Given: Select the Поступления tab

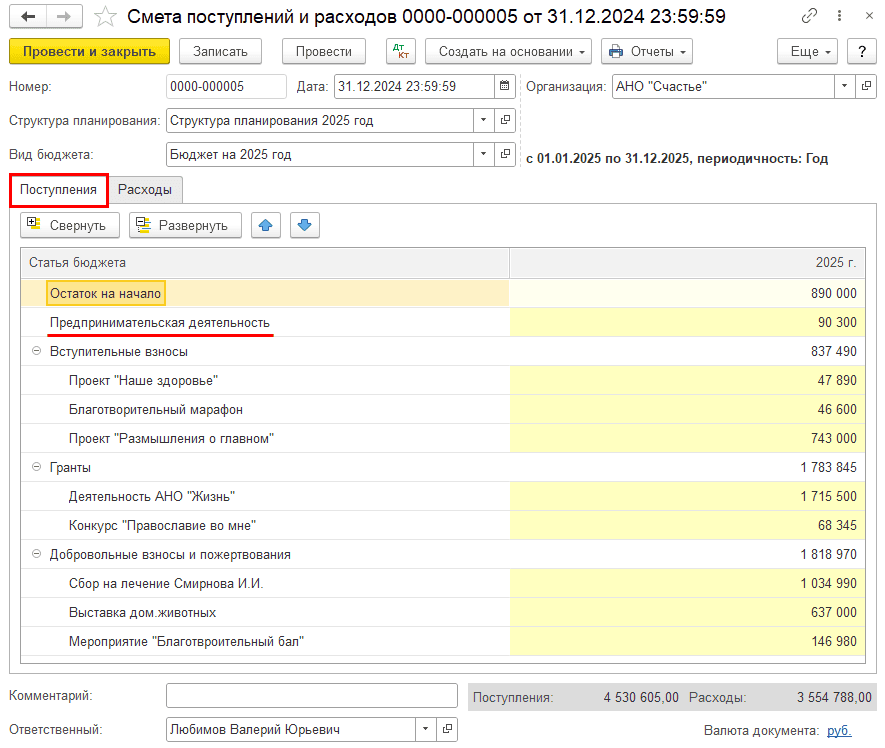Looking at the screenshot, I should pyautogui.click(x=59, y=190).
